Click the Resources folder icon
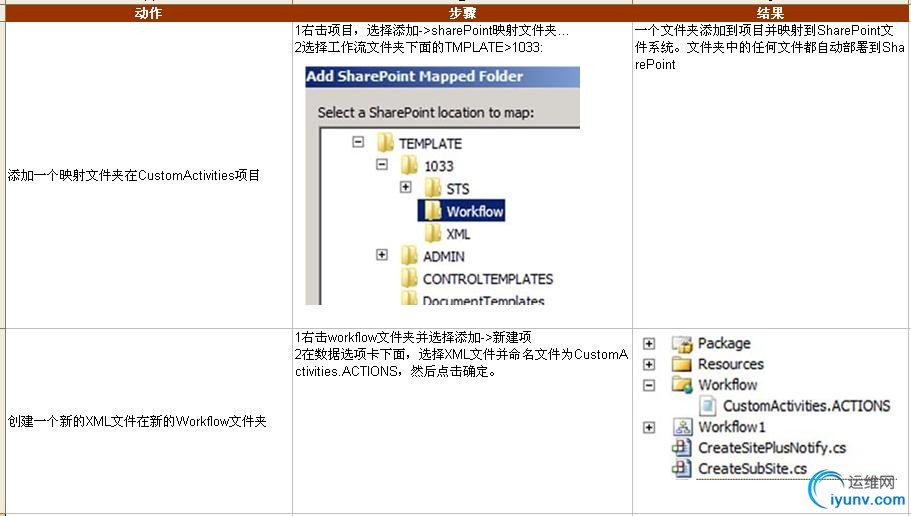 pyautogui.click(x=682, y=364)
